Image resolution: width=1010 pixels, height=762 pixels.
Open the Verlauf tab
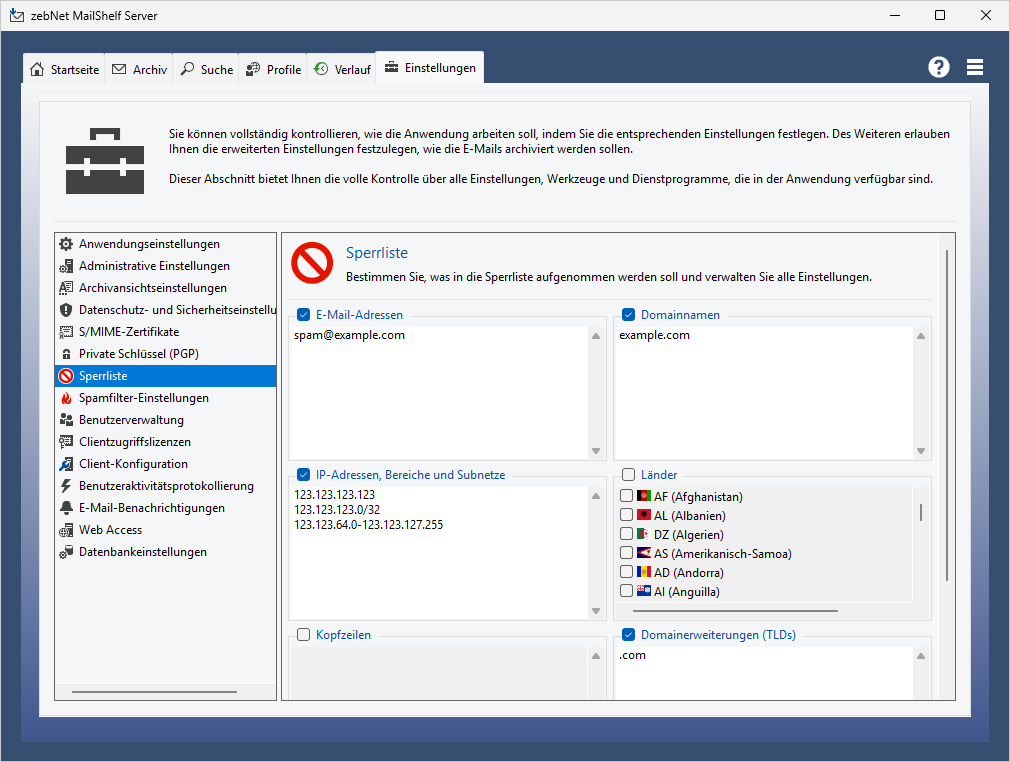point(343,70)
